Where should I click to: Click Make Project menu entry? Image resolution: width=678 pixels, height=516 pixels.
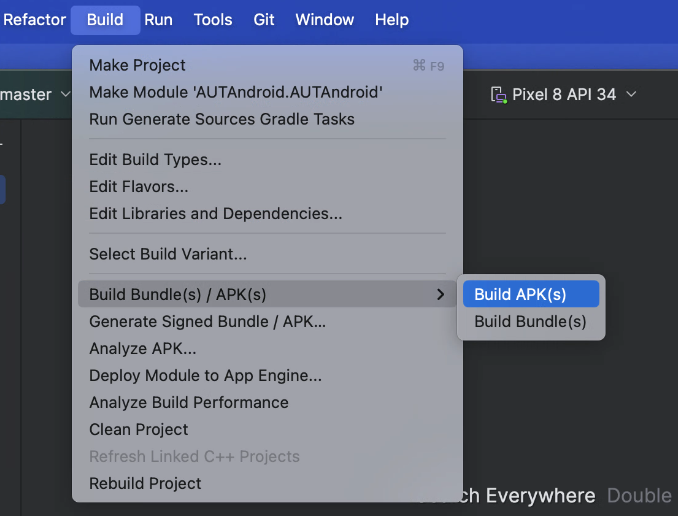click(x=137, y=65)
